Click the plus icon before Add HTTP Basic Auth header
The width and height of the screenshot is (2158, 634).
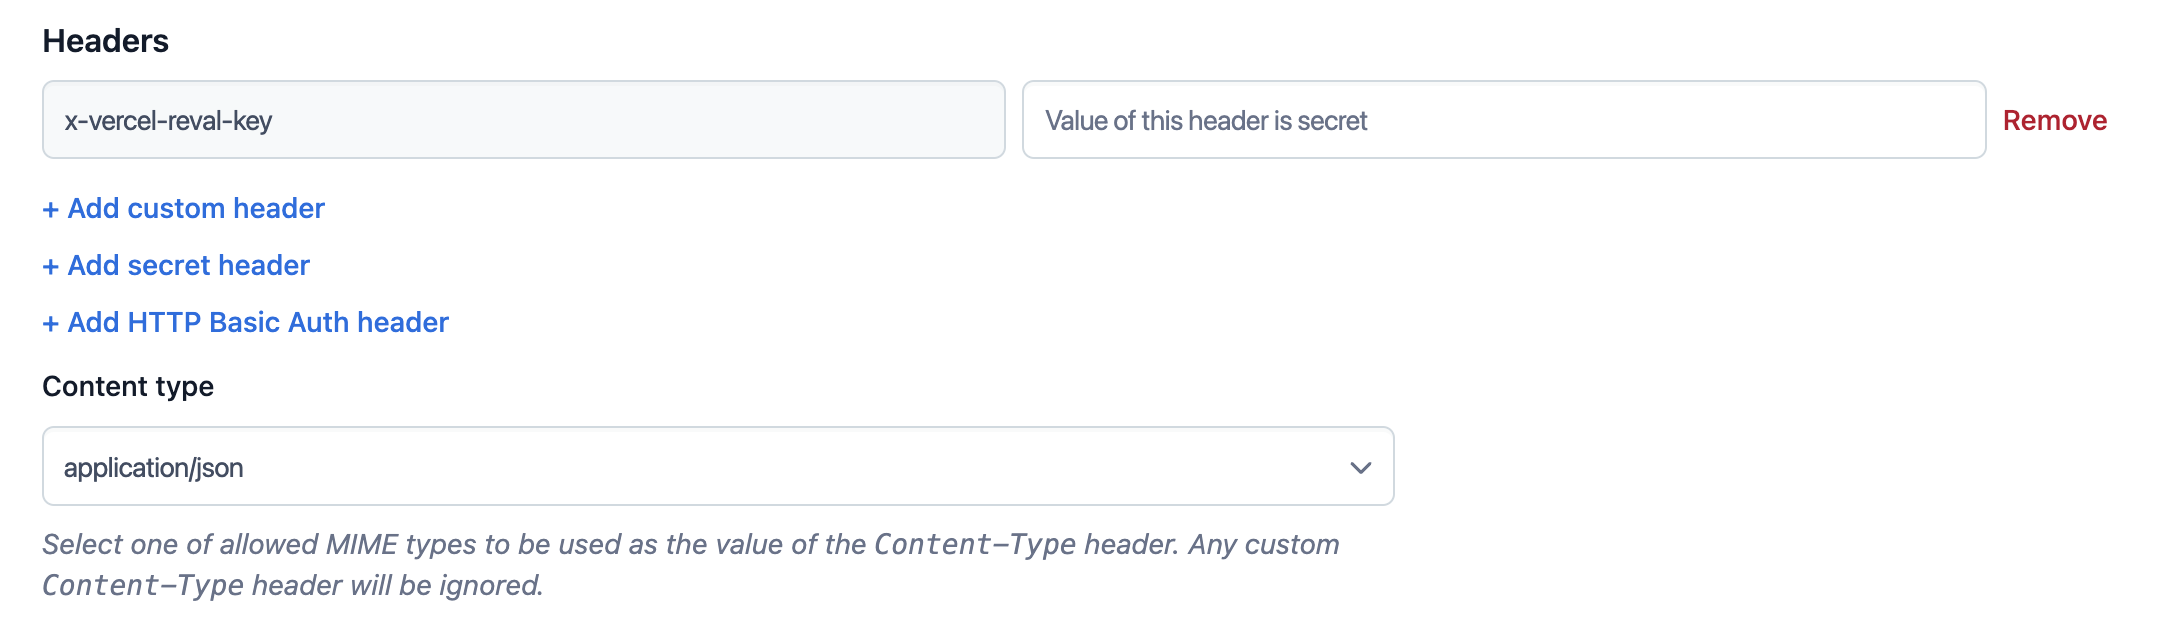(51, 323)
